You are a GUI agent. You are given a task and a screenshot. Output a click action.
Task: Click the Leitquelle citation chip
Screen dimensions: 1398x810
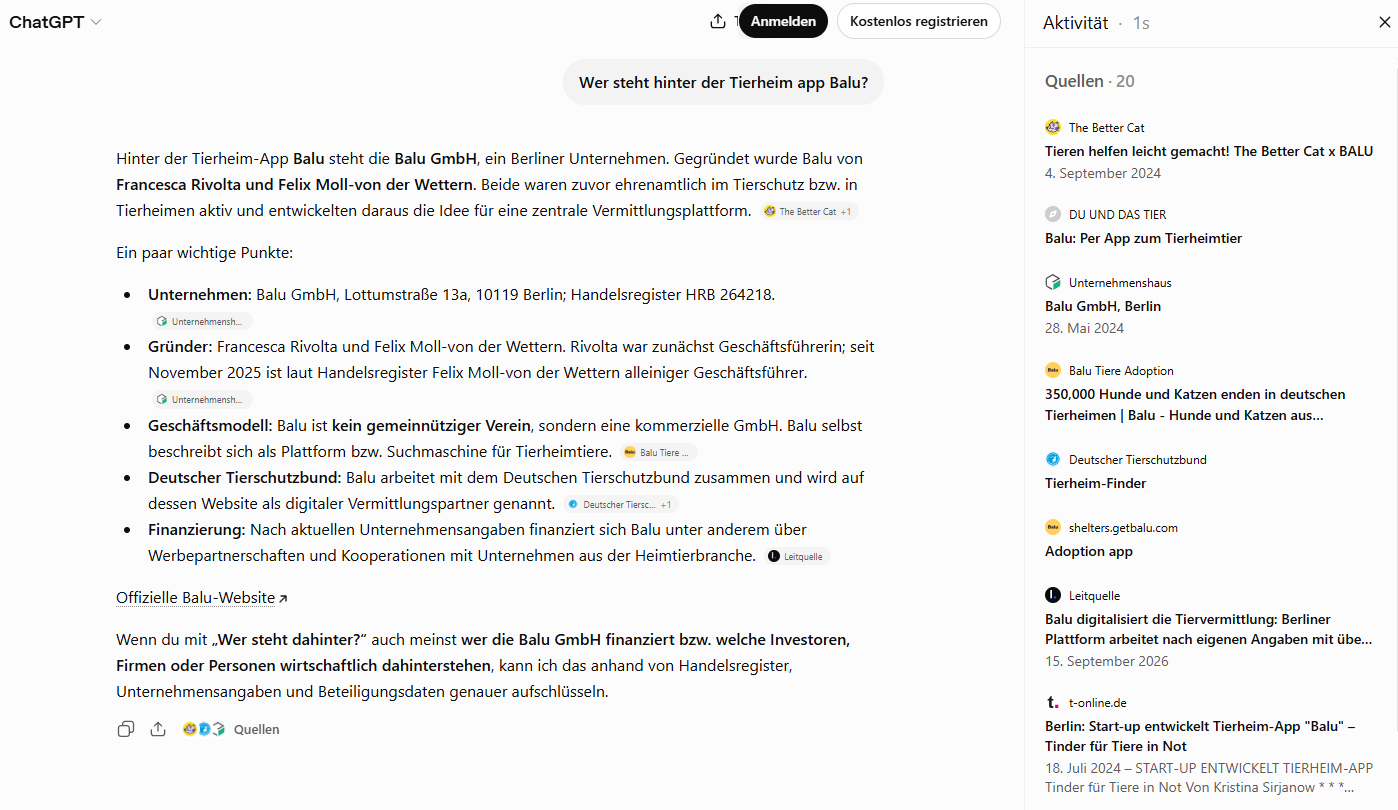798,556
